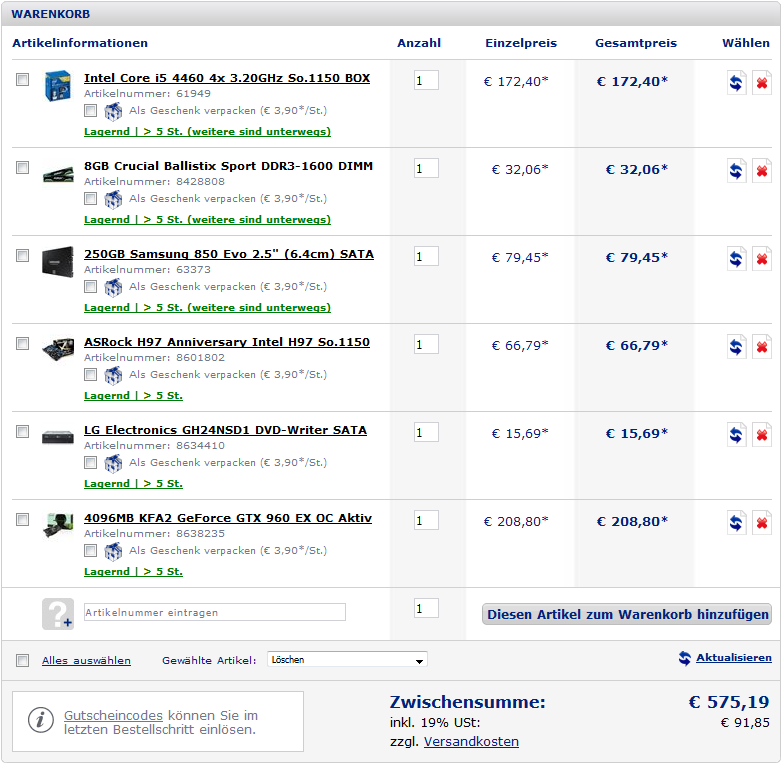The height and width of the screenshot is (769, 781).
Task: Open Intel Core i5 4460 product link
Action: point(227,78)
